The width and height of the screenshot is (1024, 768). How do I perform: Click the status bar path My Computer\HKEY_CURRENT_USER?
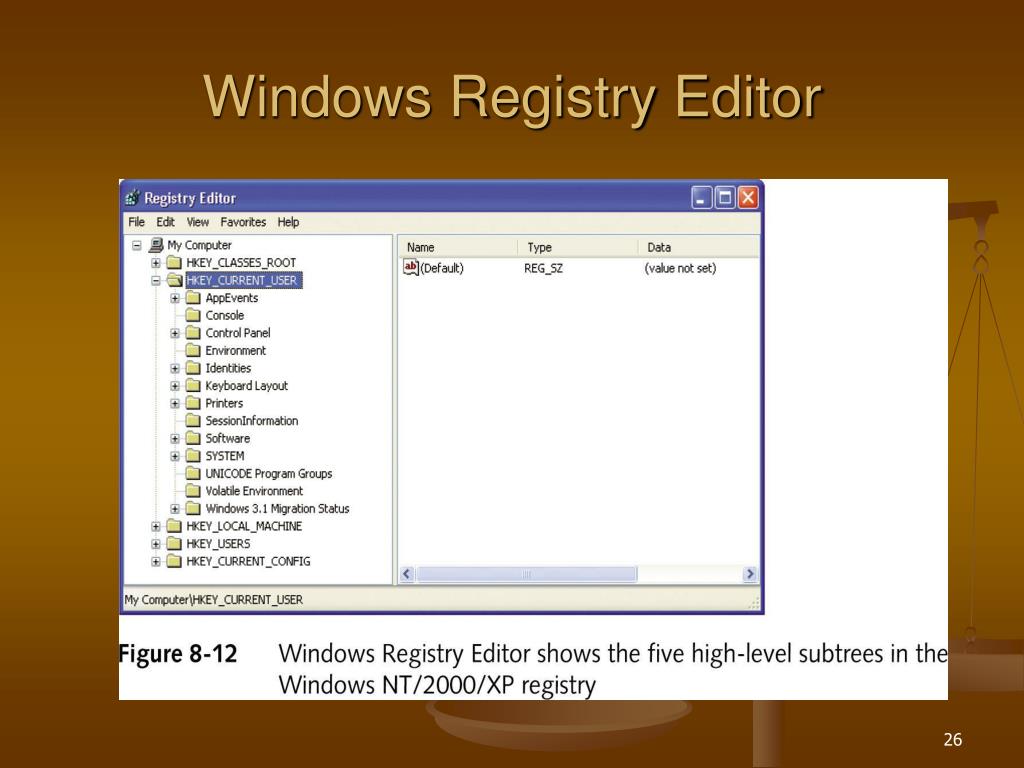(214, 600)
